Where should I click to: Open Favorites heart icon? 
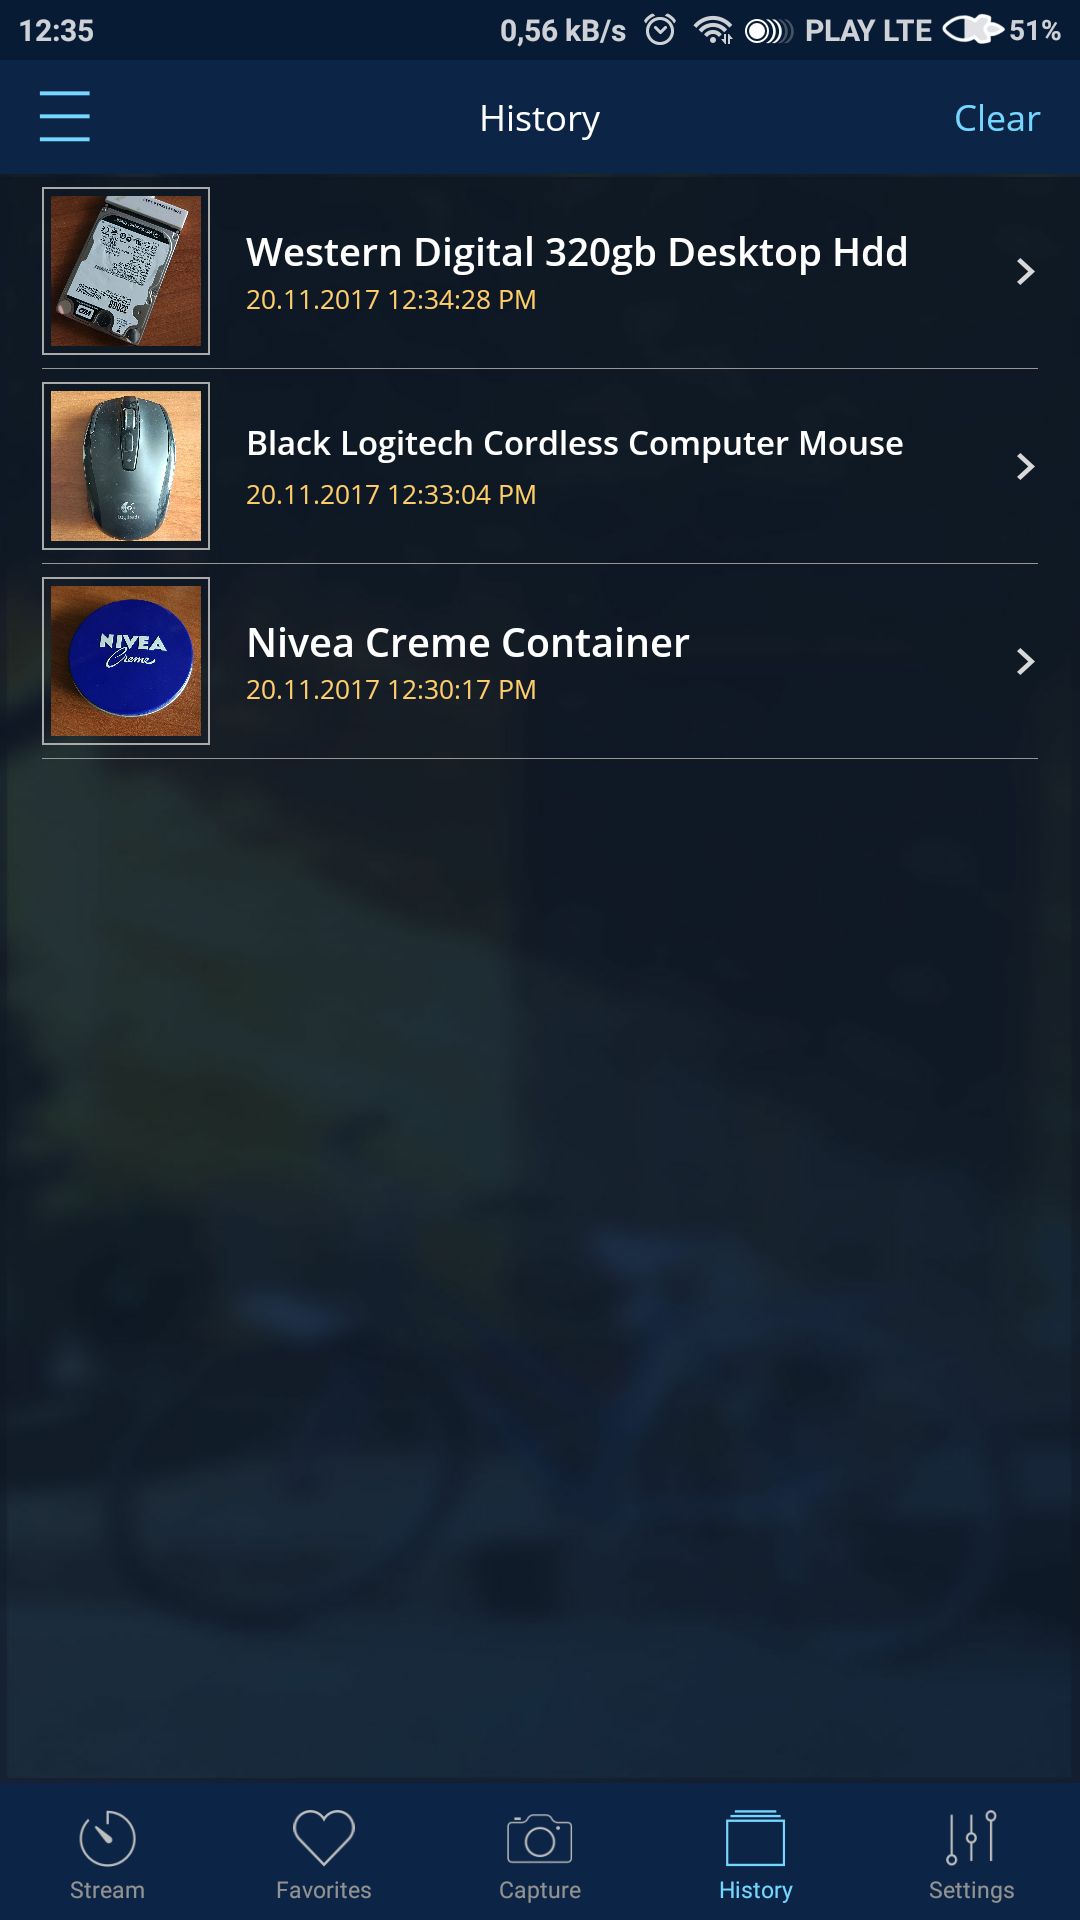(324, 1837)
